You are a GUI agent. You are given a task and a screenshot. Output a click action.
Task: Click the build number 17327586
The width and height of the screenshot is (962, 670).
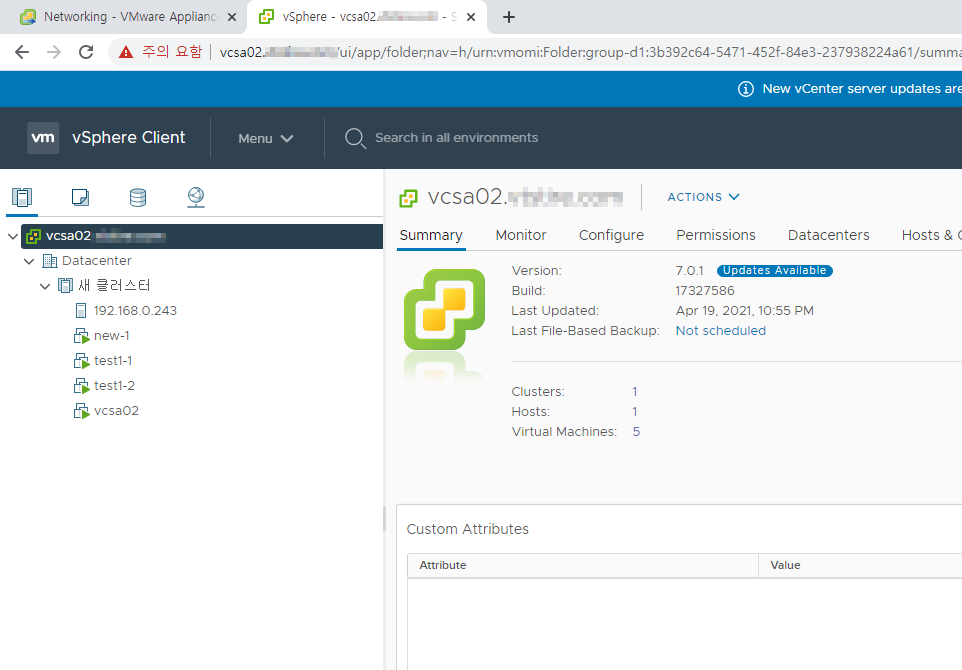[705, 291]
